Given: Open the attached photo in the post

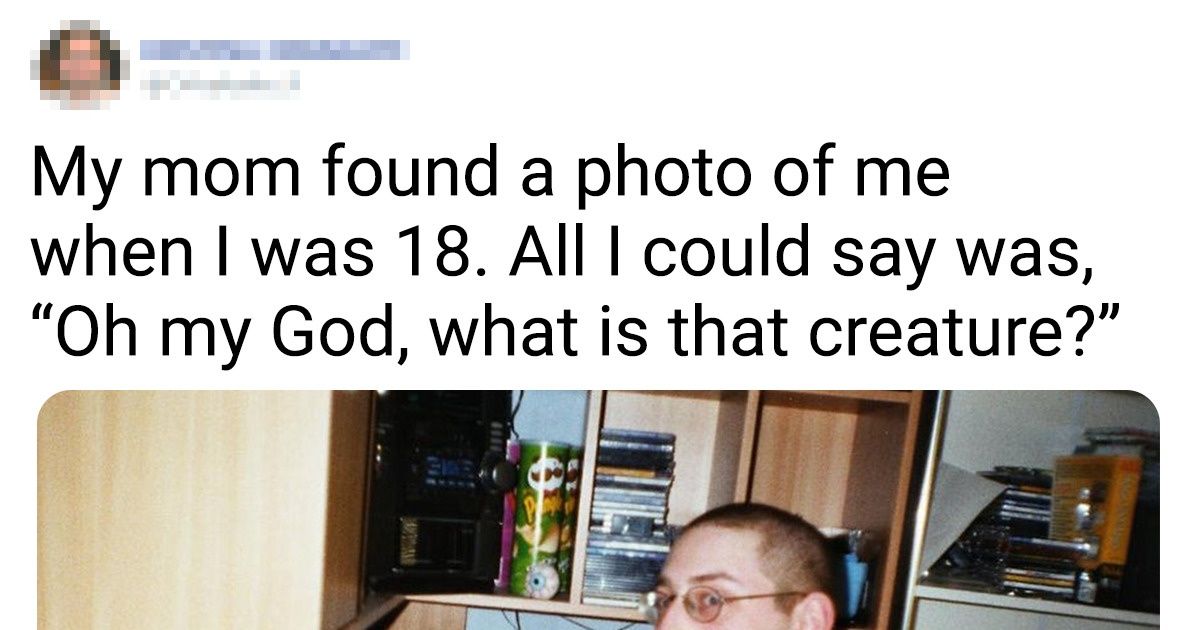Looking at the screenshot, I should click(598, 510).
